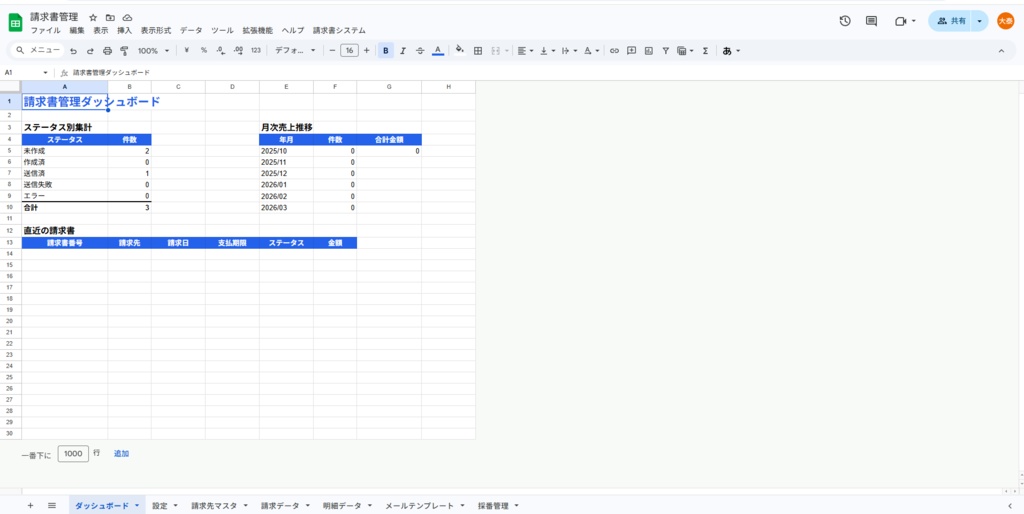Click the name box showing A1
This screenshot has width=1024, height=514.
pyautogui.click(x=26, y=72)
